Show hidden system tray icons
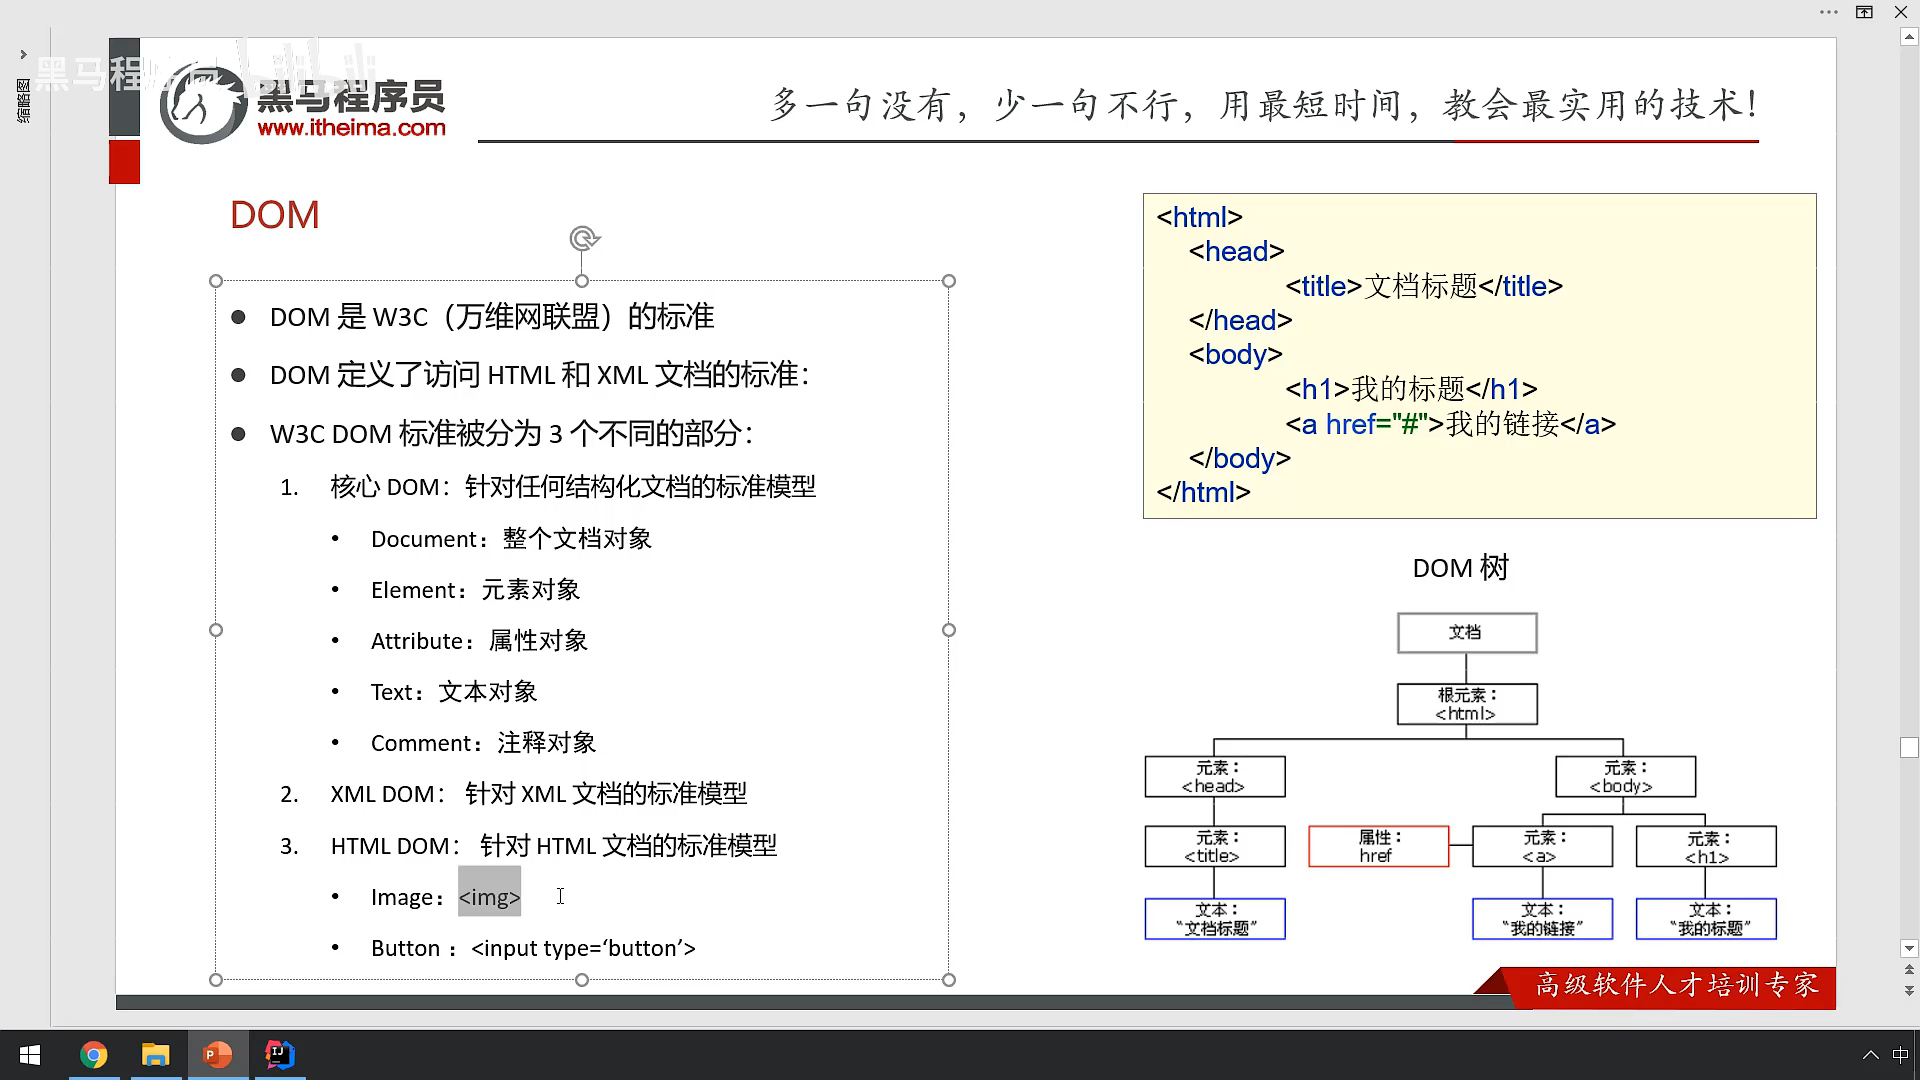Screen dimensions: 1920x1080 pos(1870,1055)
